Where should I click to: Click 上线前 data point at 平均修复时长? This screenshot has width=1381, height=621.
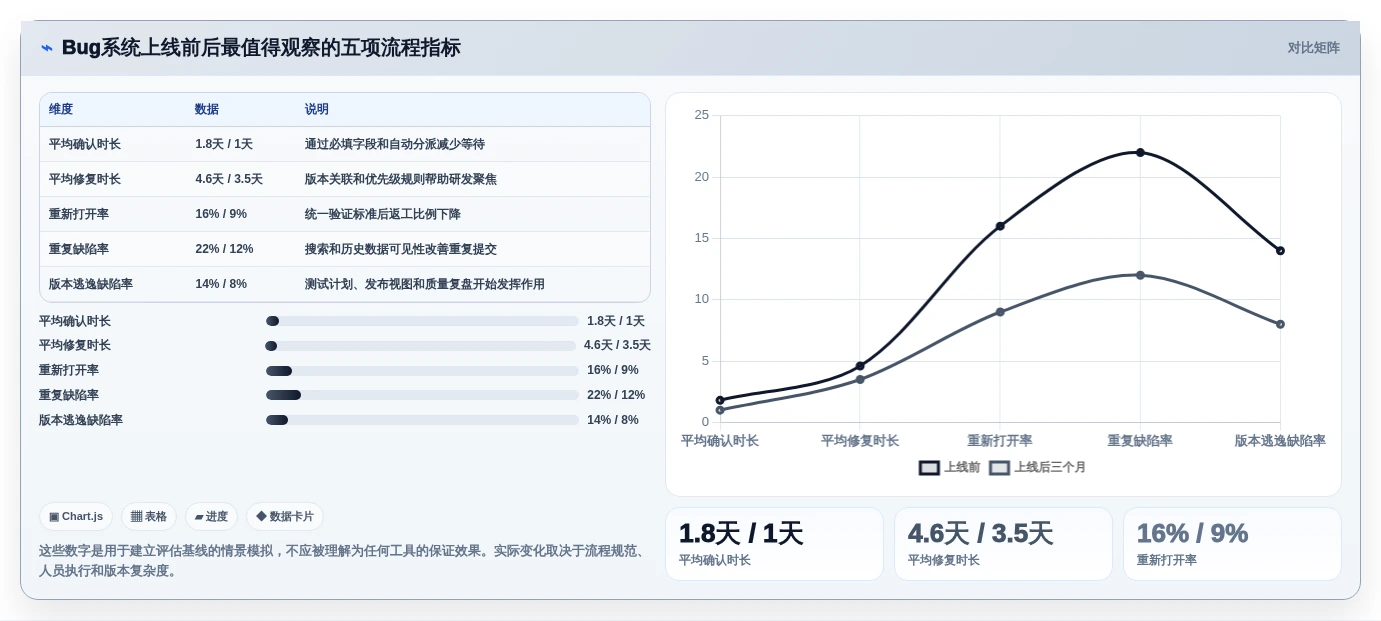coord(860,366)
